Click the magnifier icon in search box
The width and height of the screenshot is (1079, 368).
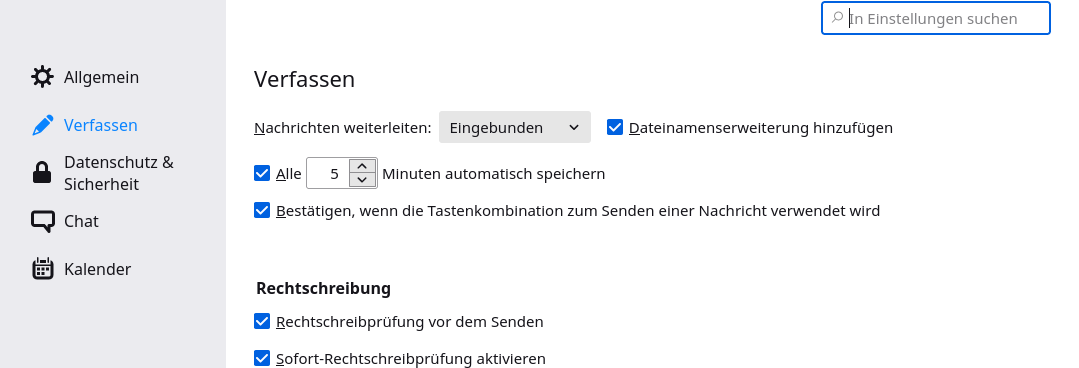[x=837, y=18]
